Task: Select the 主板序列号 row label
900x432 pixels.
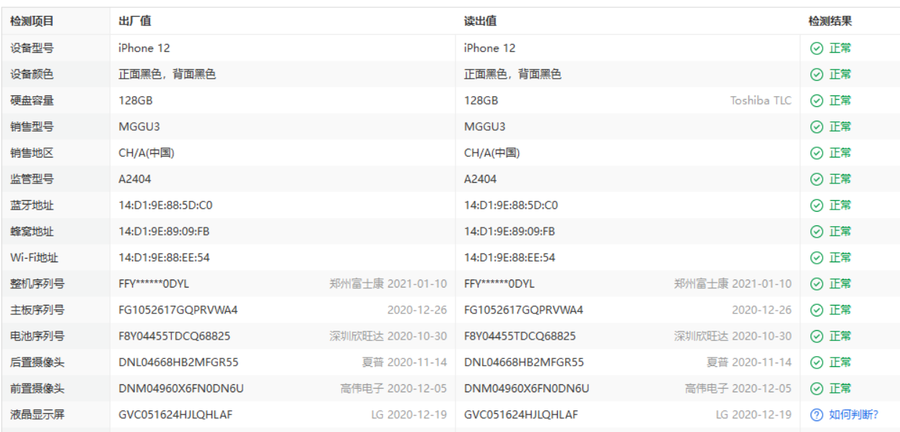Action: tap(37, 310)
